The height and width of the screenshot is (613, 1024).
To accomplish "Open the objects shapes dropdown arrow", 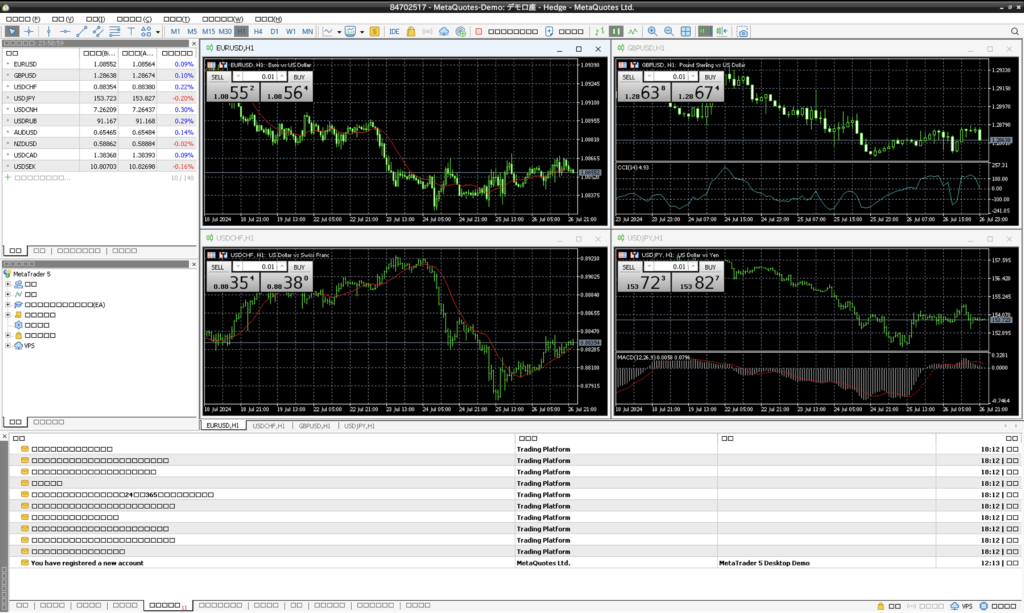I will 159,31.
